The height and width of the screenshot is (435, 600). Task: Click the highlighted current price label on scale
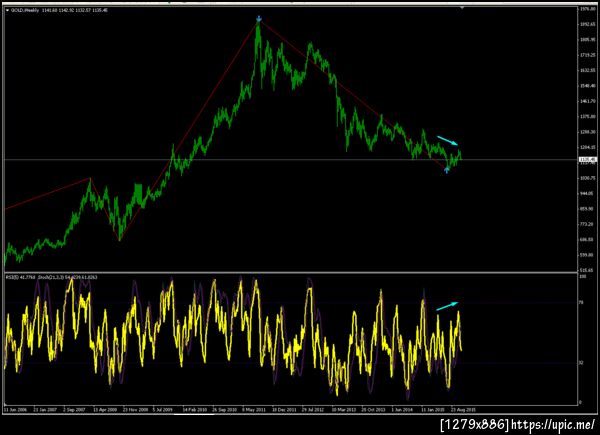click(x=587, y=159)
